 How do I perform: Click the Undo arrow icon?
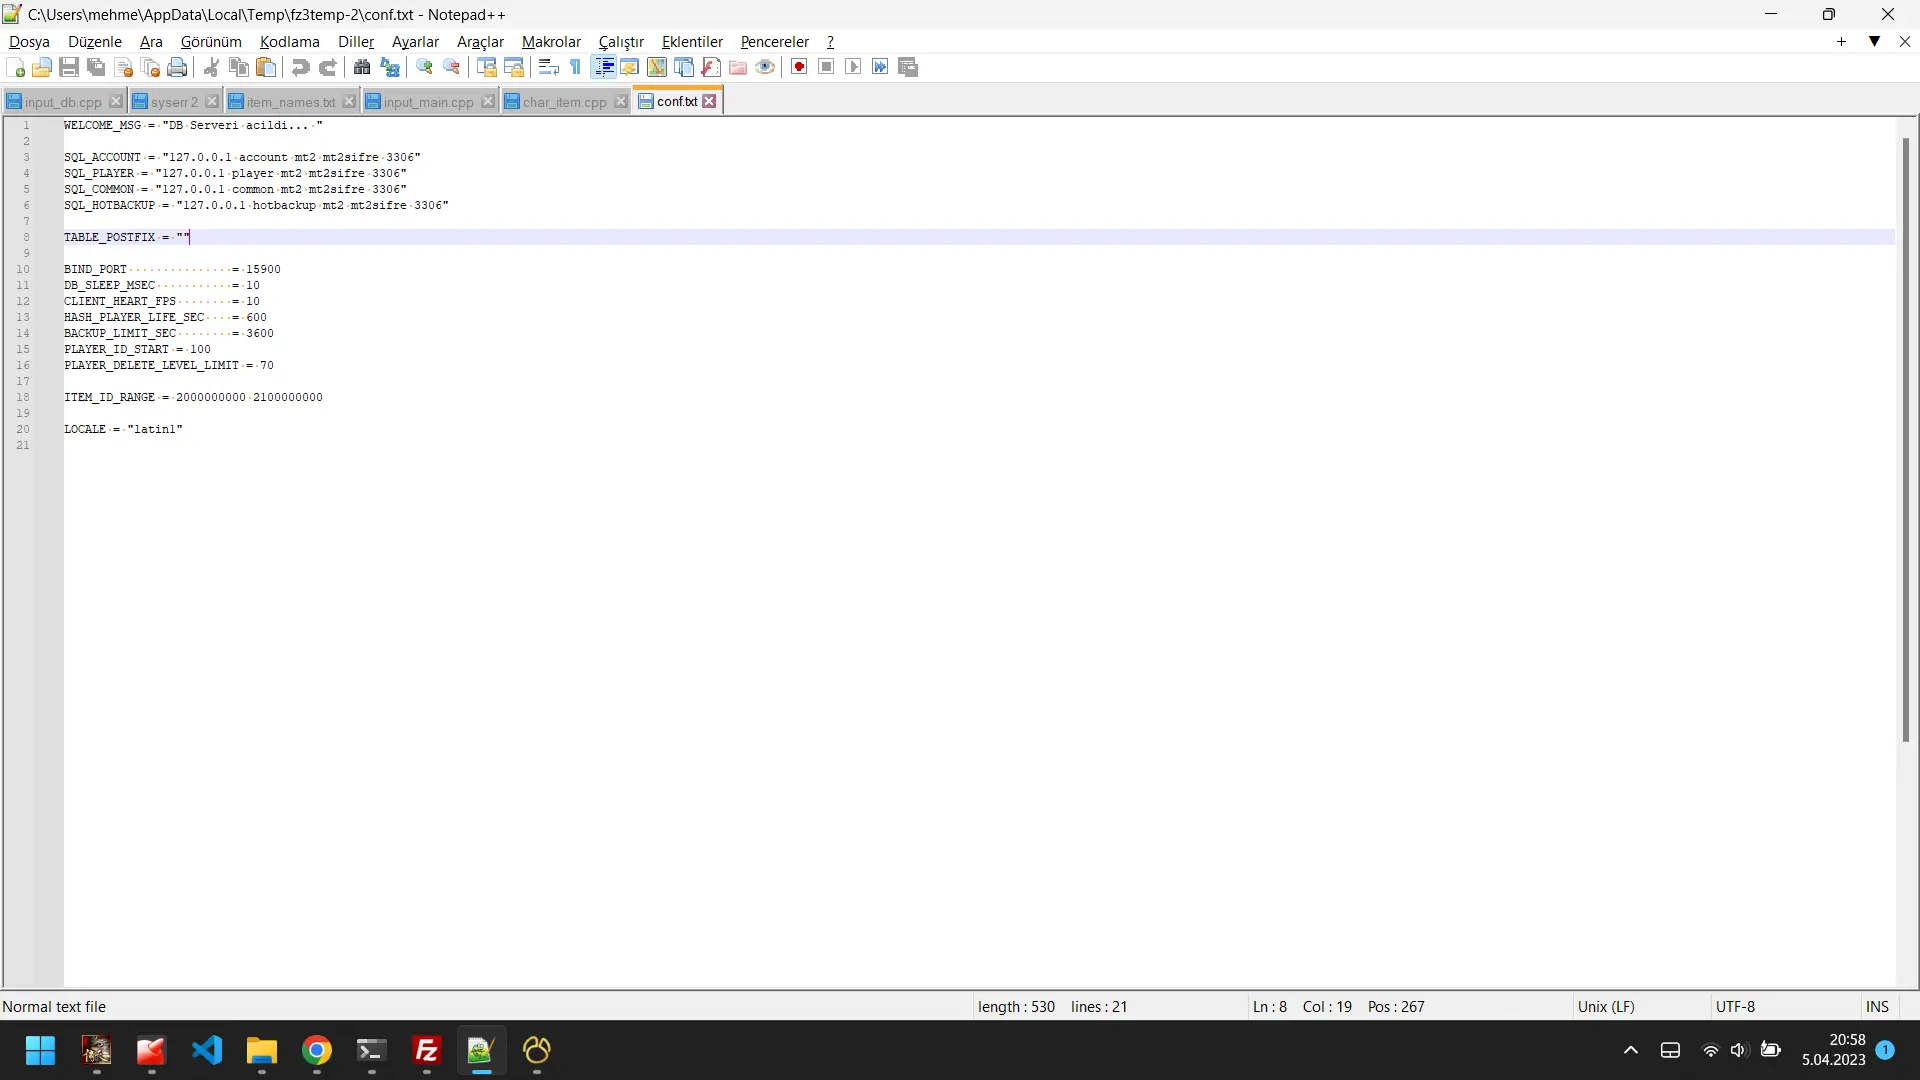300,67
